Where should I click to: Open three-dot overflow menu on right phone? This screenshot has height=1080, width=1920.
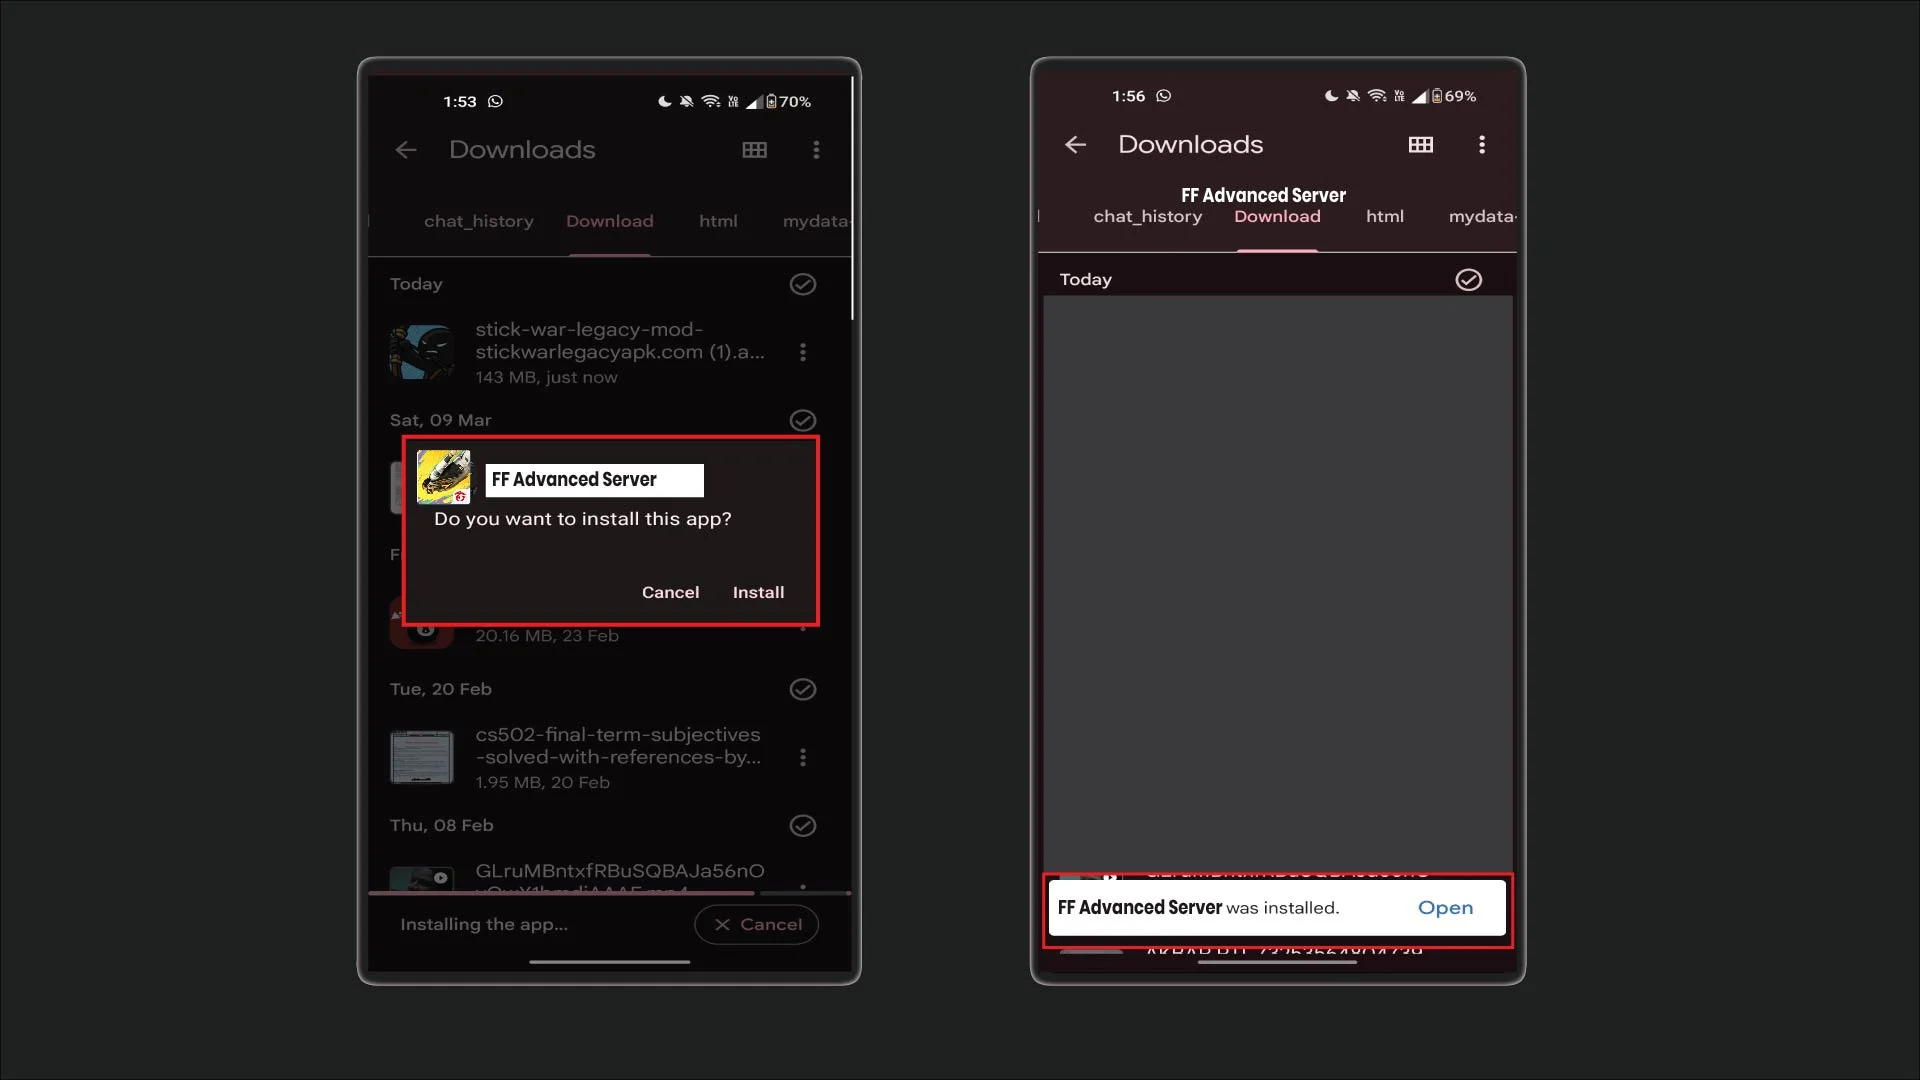tap(1481, 145)
